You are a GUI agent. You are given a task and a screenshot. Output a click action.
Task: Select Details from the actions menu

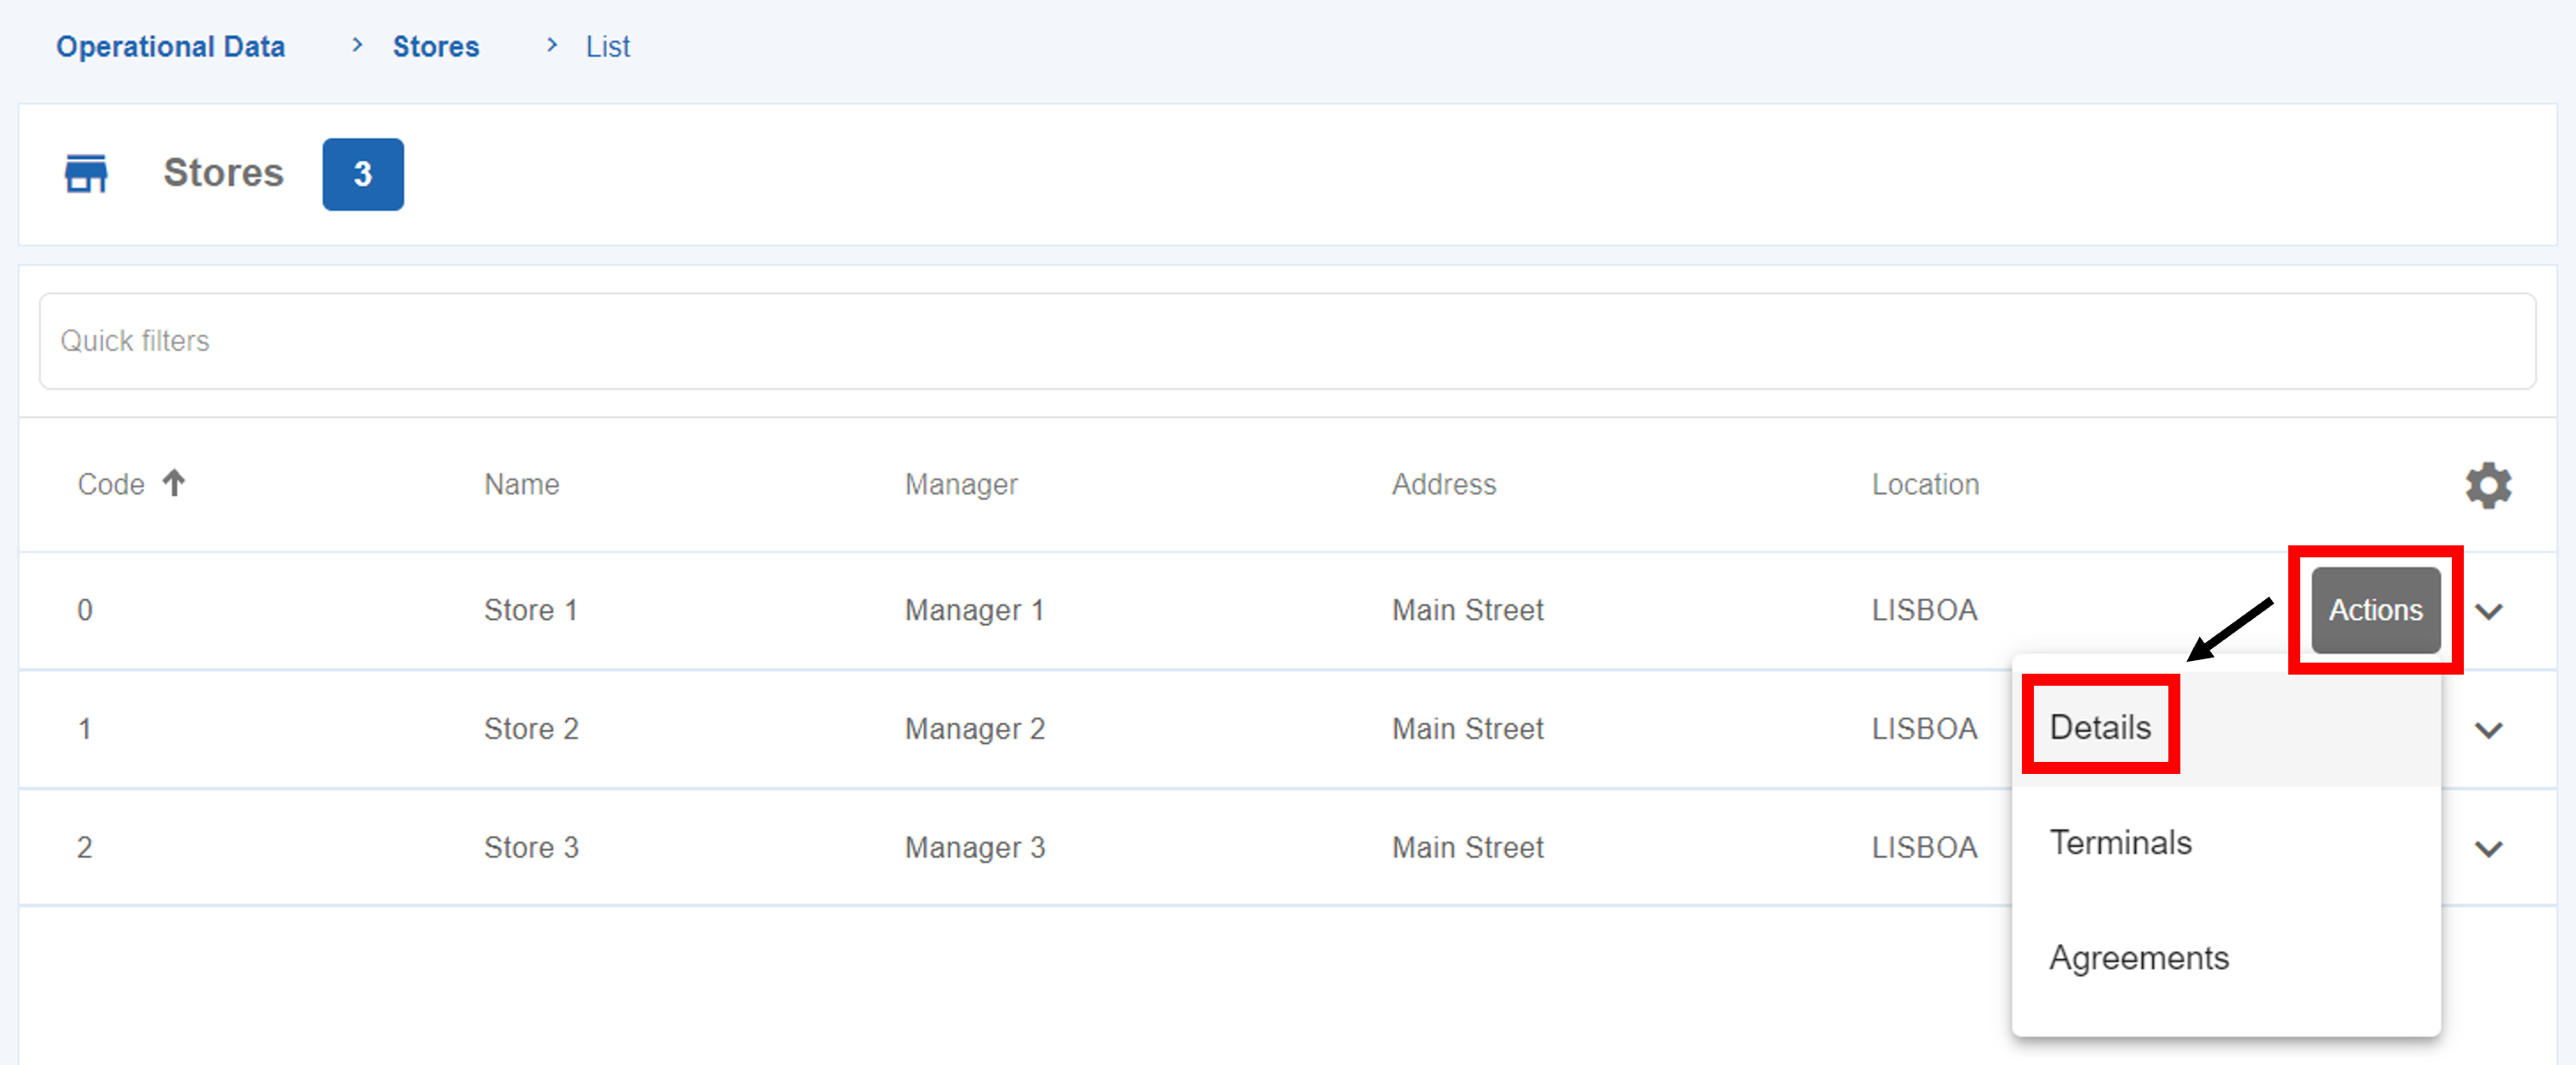tap(2100, 727)
